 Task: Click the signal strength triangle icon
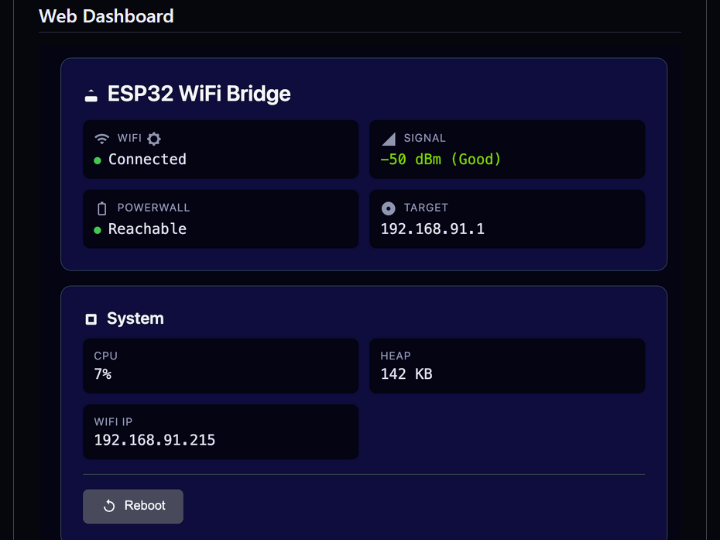tap(388, 139)
